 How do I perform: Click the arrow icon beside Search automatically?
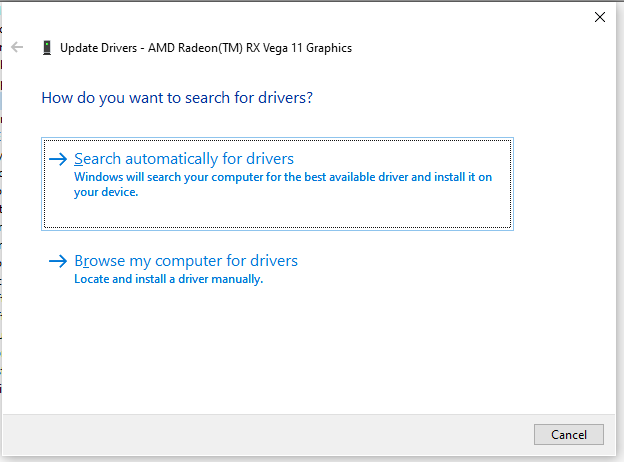click(59, 159)
